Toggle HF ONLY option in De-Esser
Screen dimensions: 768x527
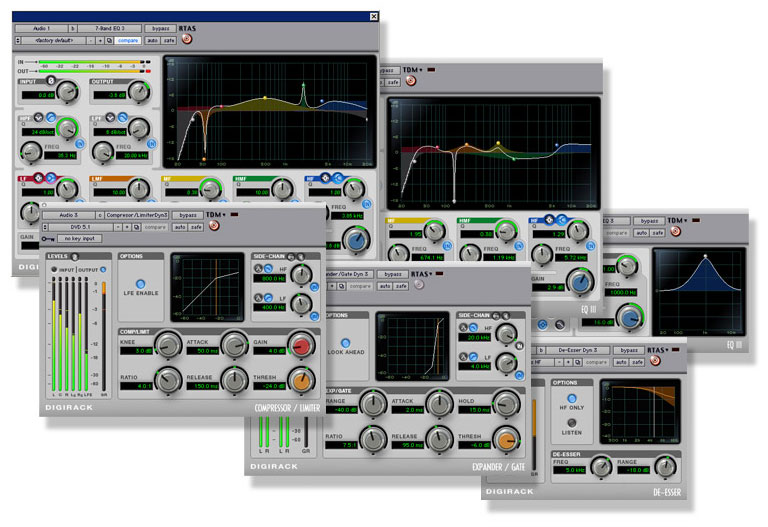572,398
